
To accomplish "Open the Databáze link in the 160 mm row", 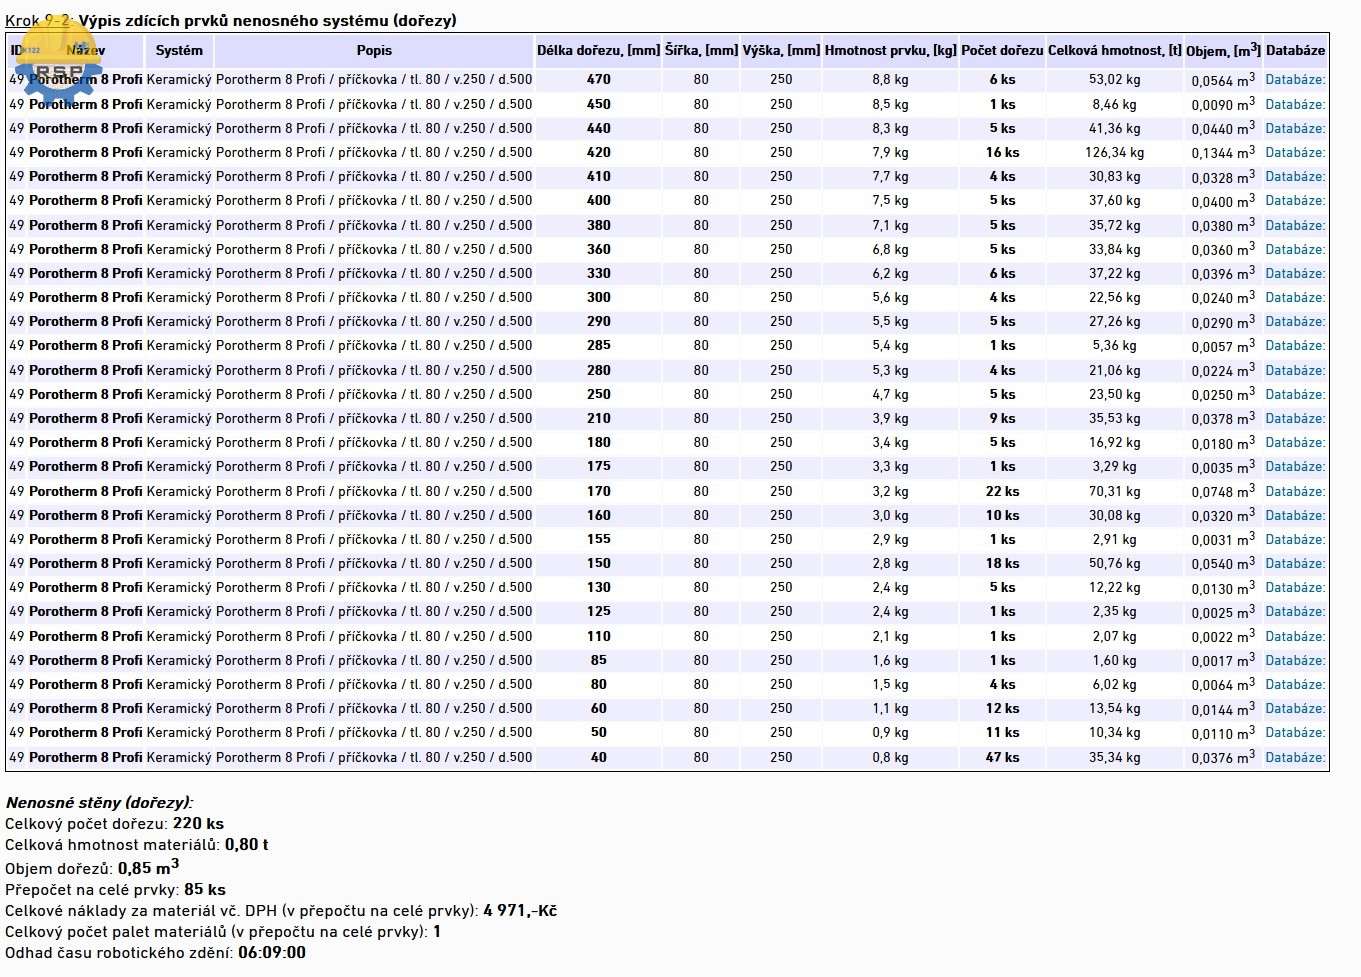I will point(1295,515).
